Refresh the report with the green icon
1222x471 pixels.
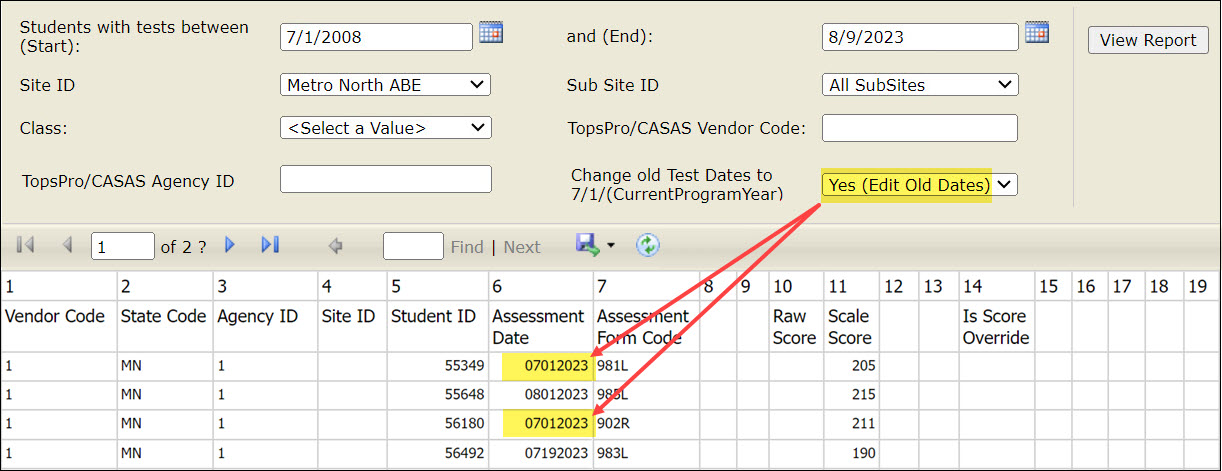(x=648, y=245)
